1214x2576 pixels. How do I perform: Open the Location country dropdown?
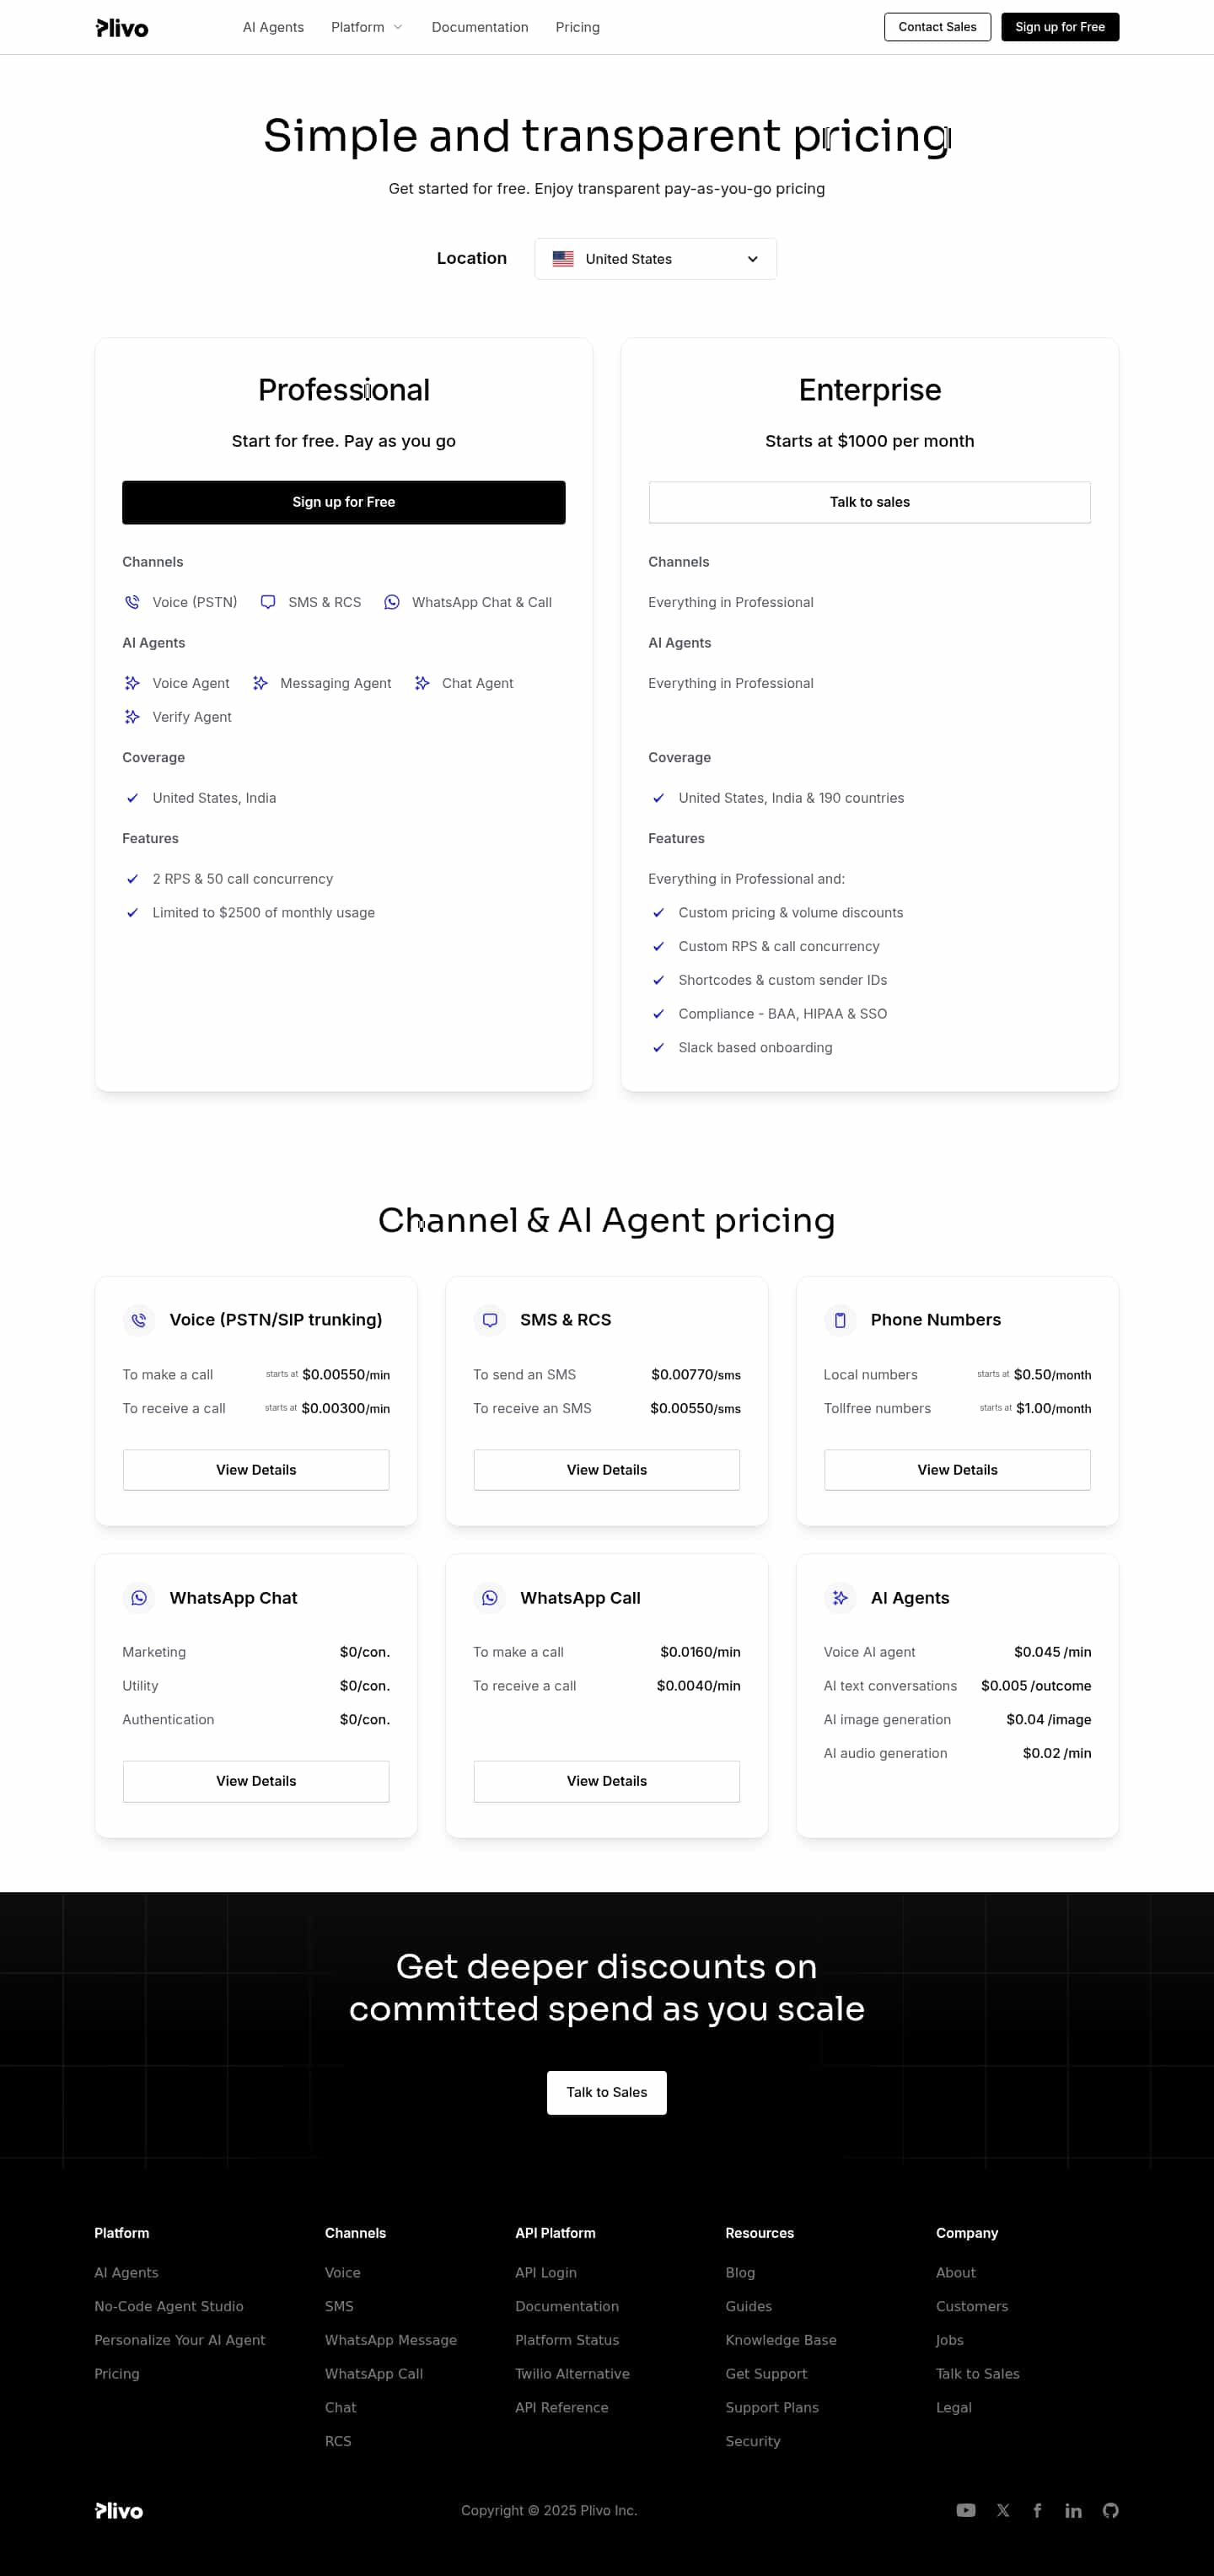[x=655, y=259]
